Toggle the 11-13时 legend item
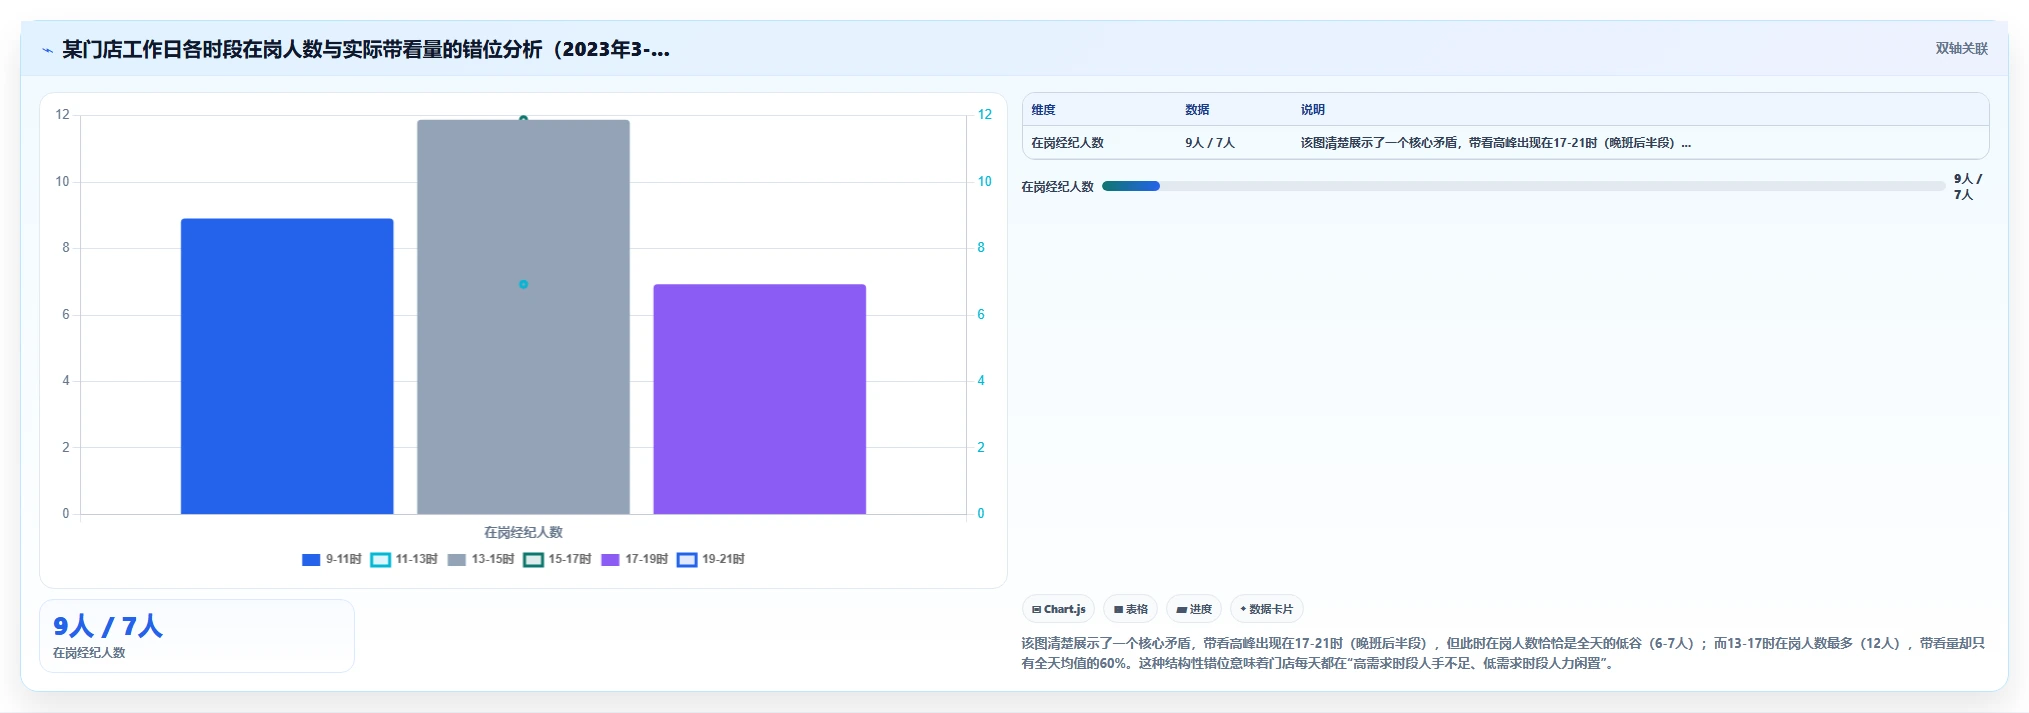This screenshot has height=713, width=2029. coord(404,560)
